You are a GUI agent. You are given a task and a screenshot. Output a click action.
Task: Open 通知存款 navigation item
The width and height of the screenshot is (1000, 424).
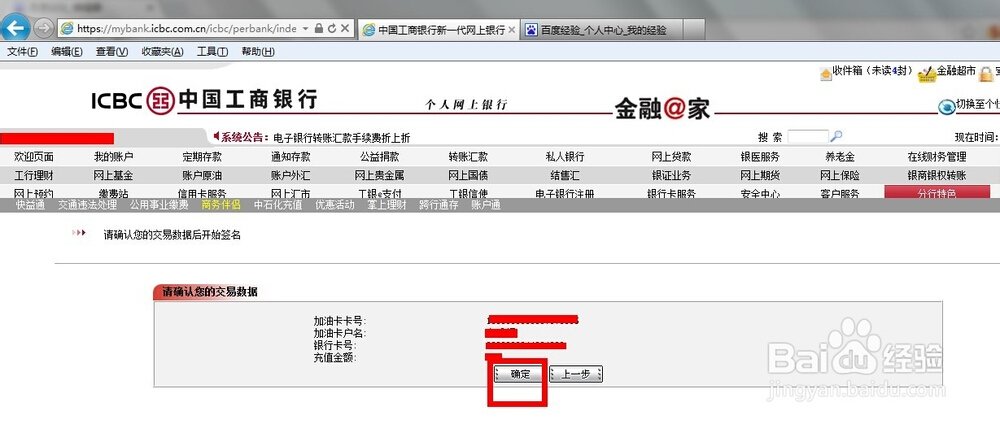(291, 156)
